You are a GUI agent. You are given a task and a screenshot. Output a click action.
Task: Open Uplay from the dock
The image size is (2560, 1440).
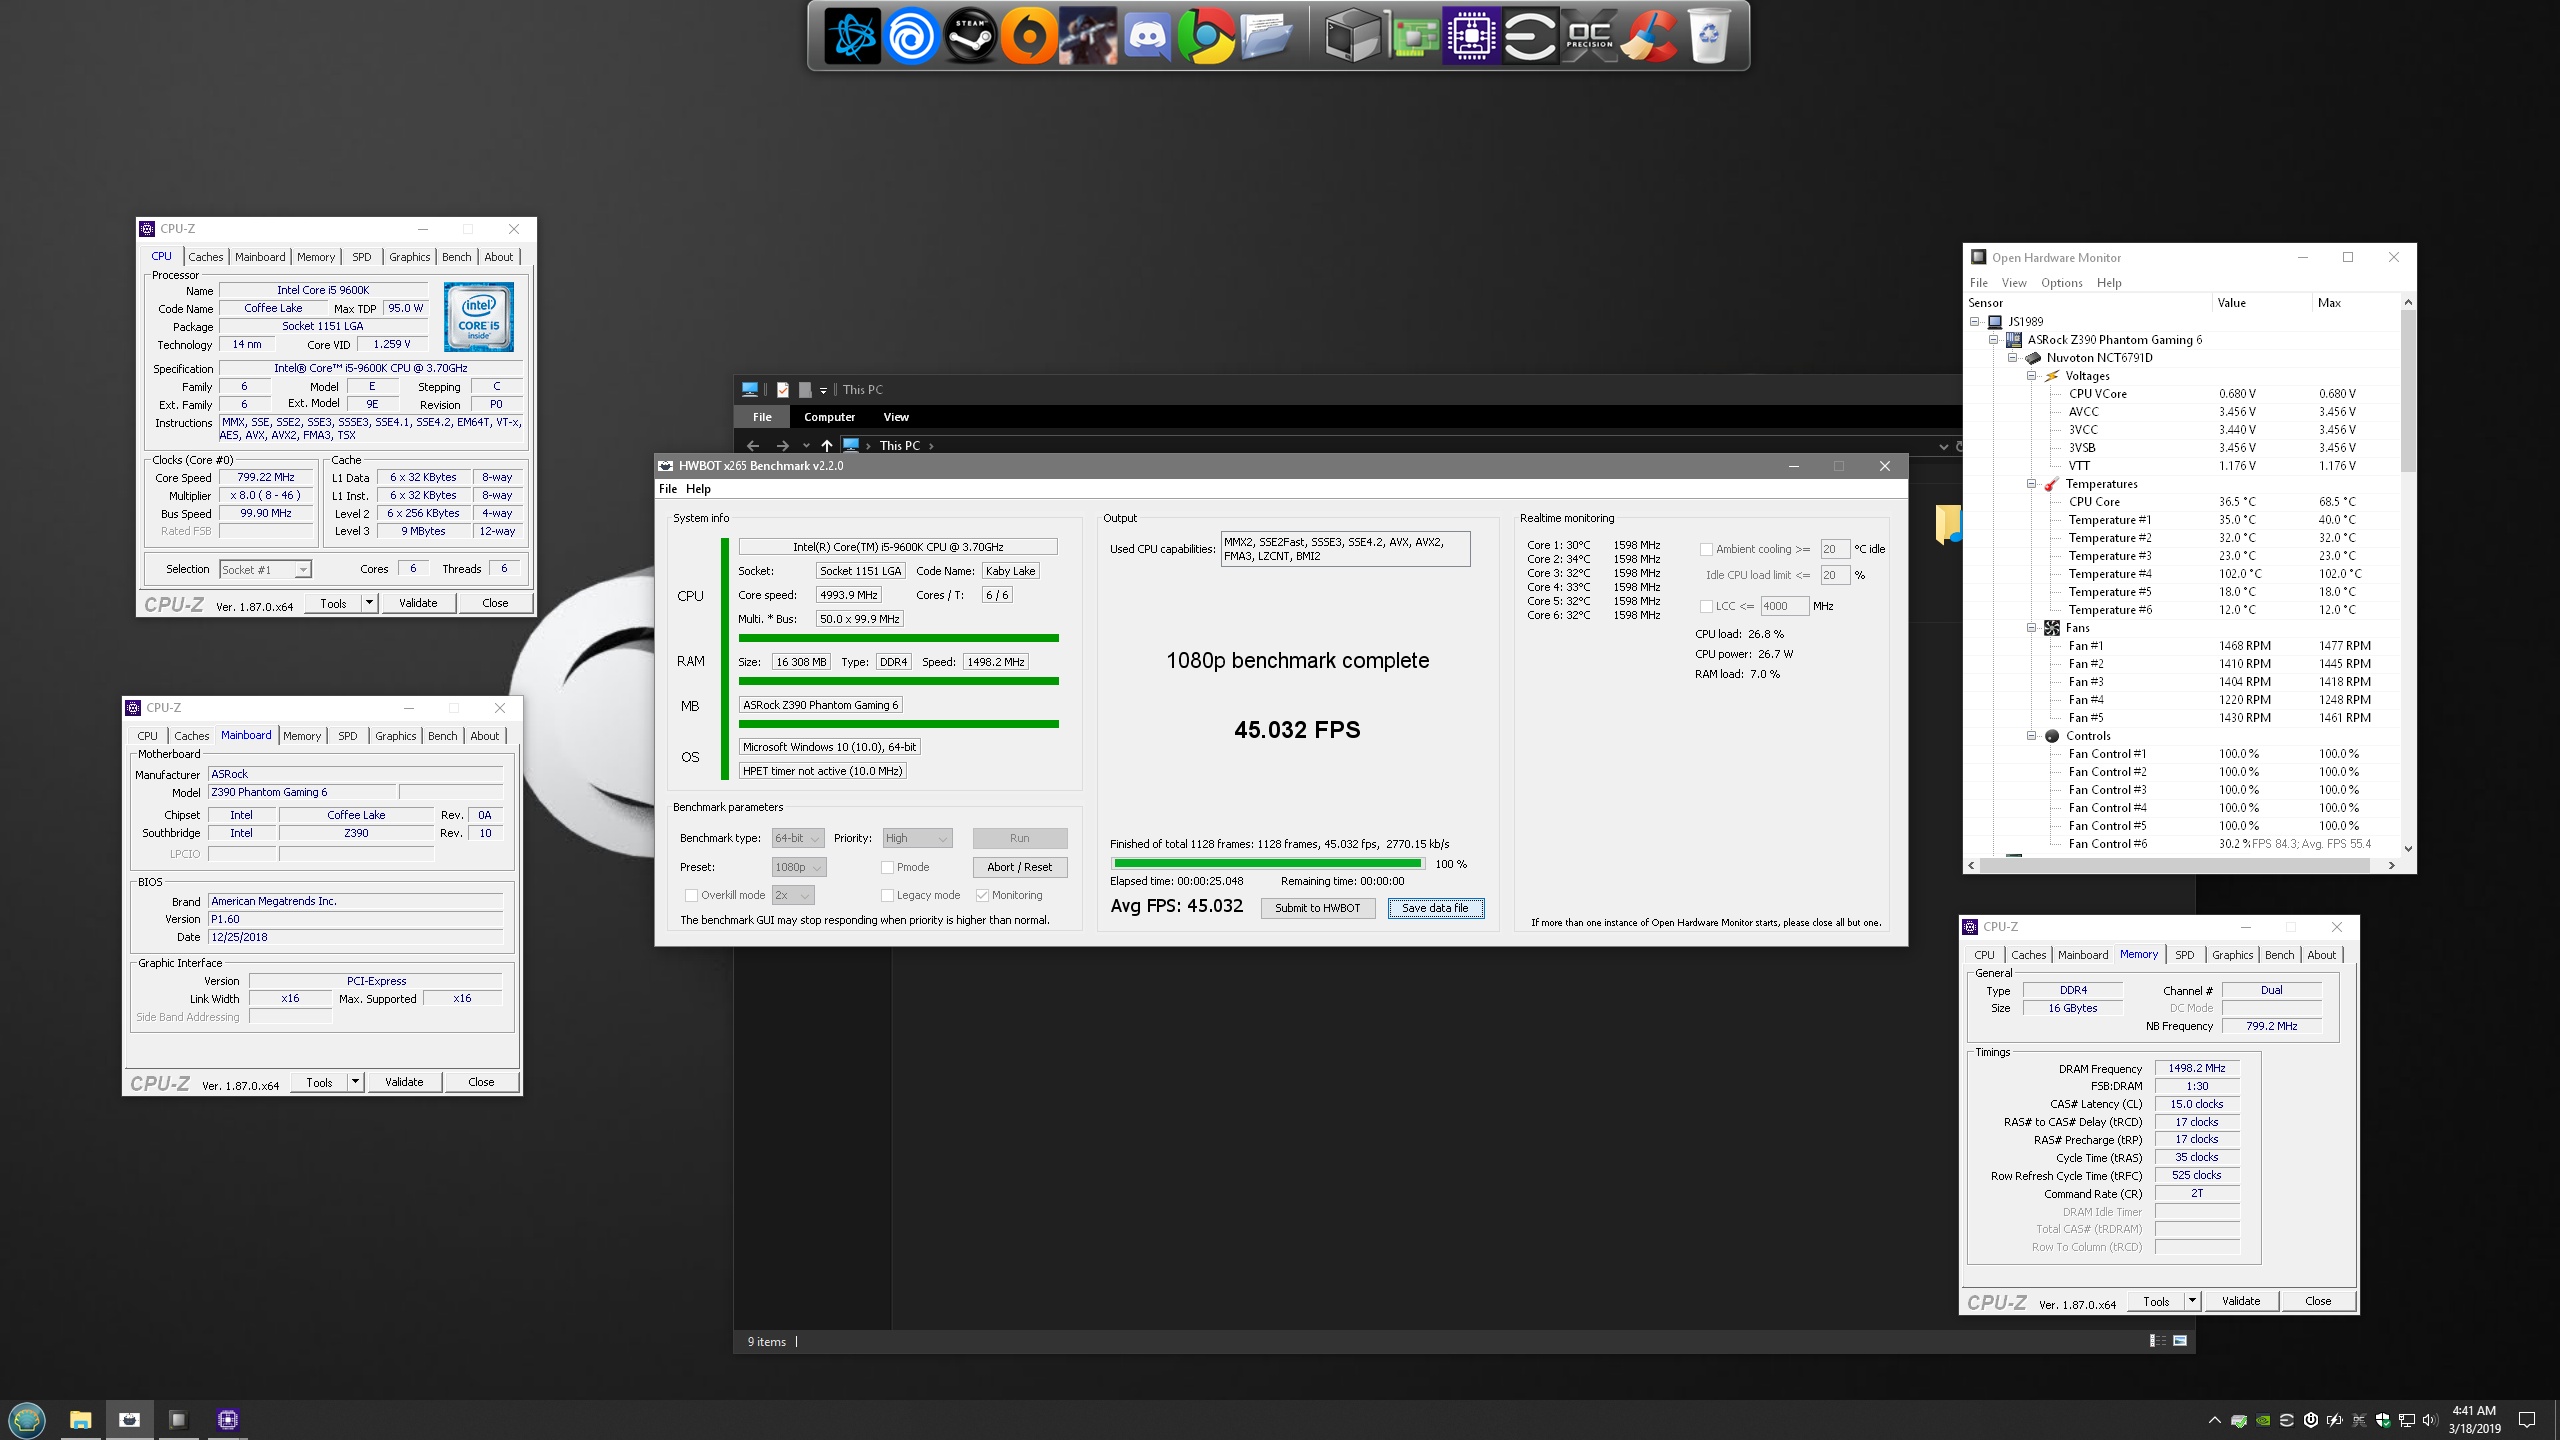(910, 36)
